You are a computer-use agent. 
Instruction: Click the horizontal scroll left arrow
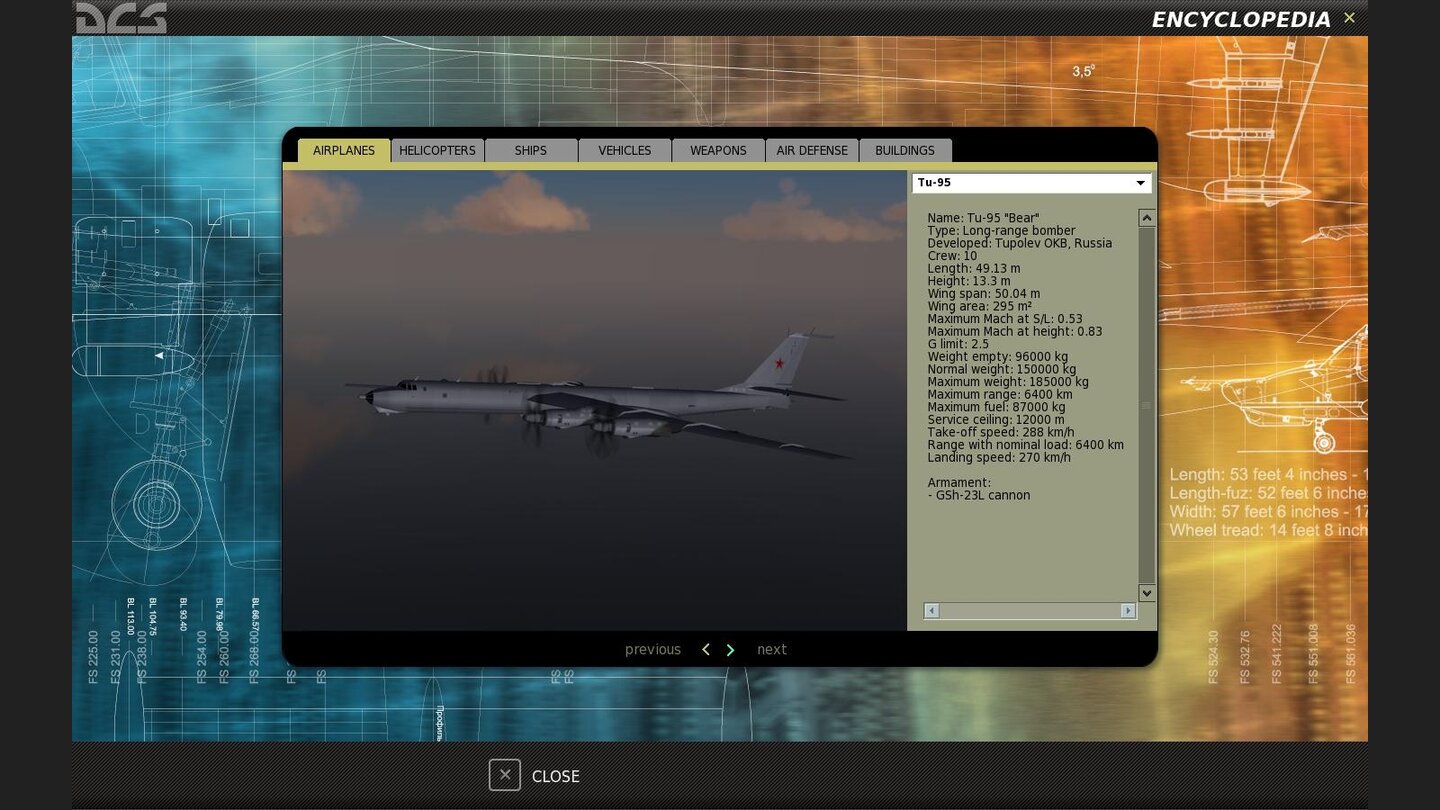click(x=932, y=611)
